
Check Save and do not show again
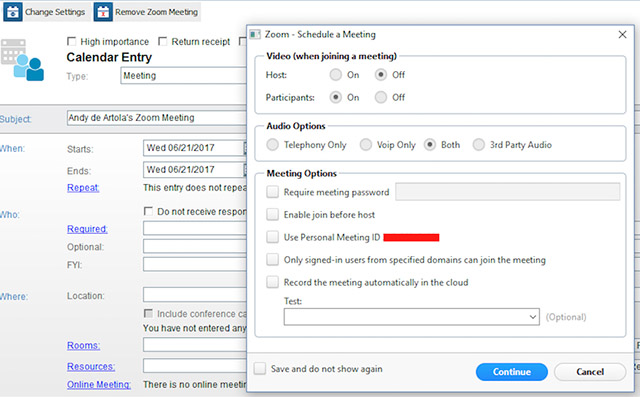(260, 369)
